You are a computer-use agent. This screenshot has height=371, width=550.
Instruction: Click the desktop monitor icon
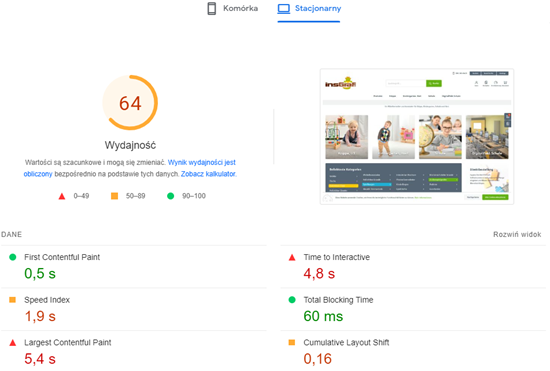[x=283, y=8]
